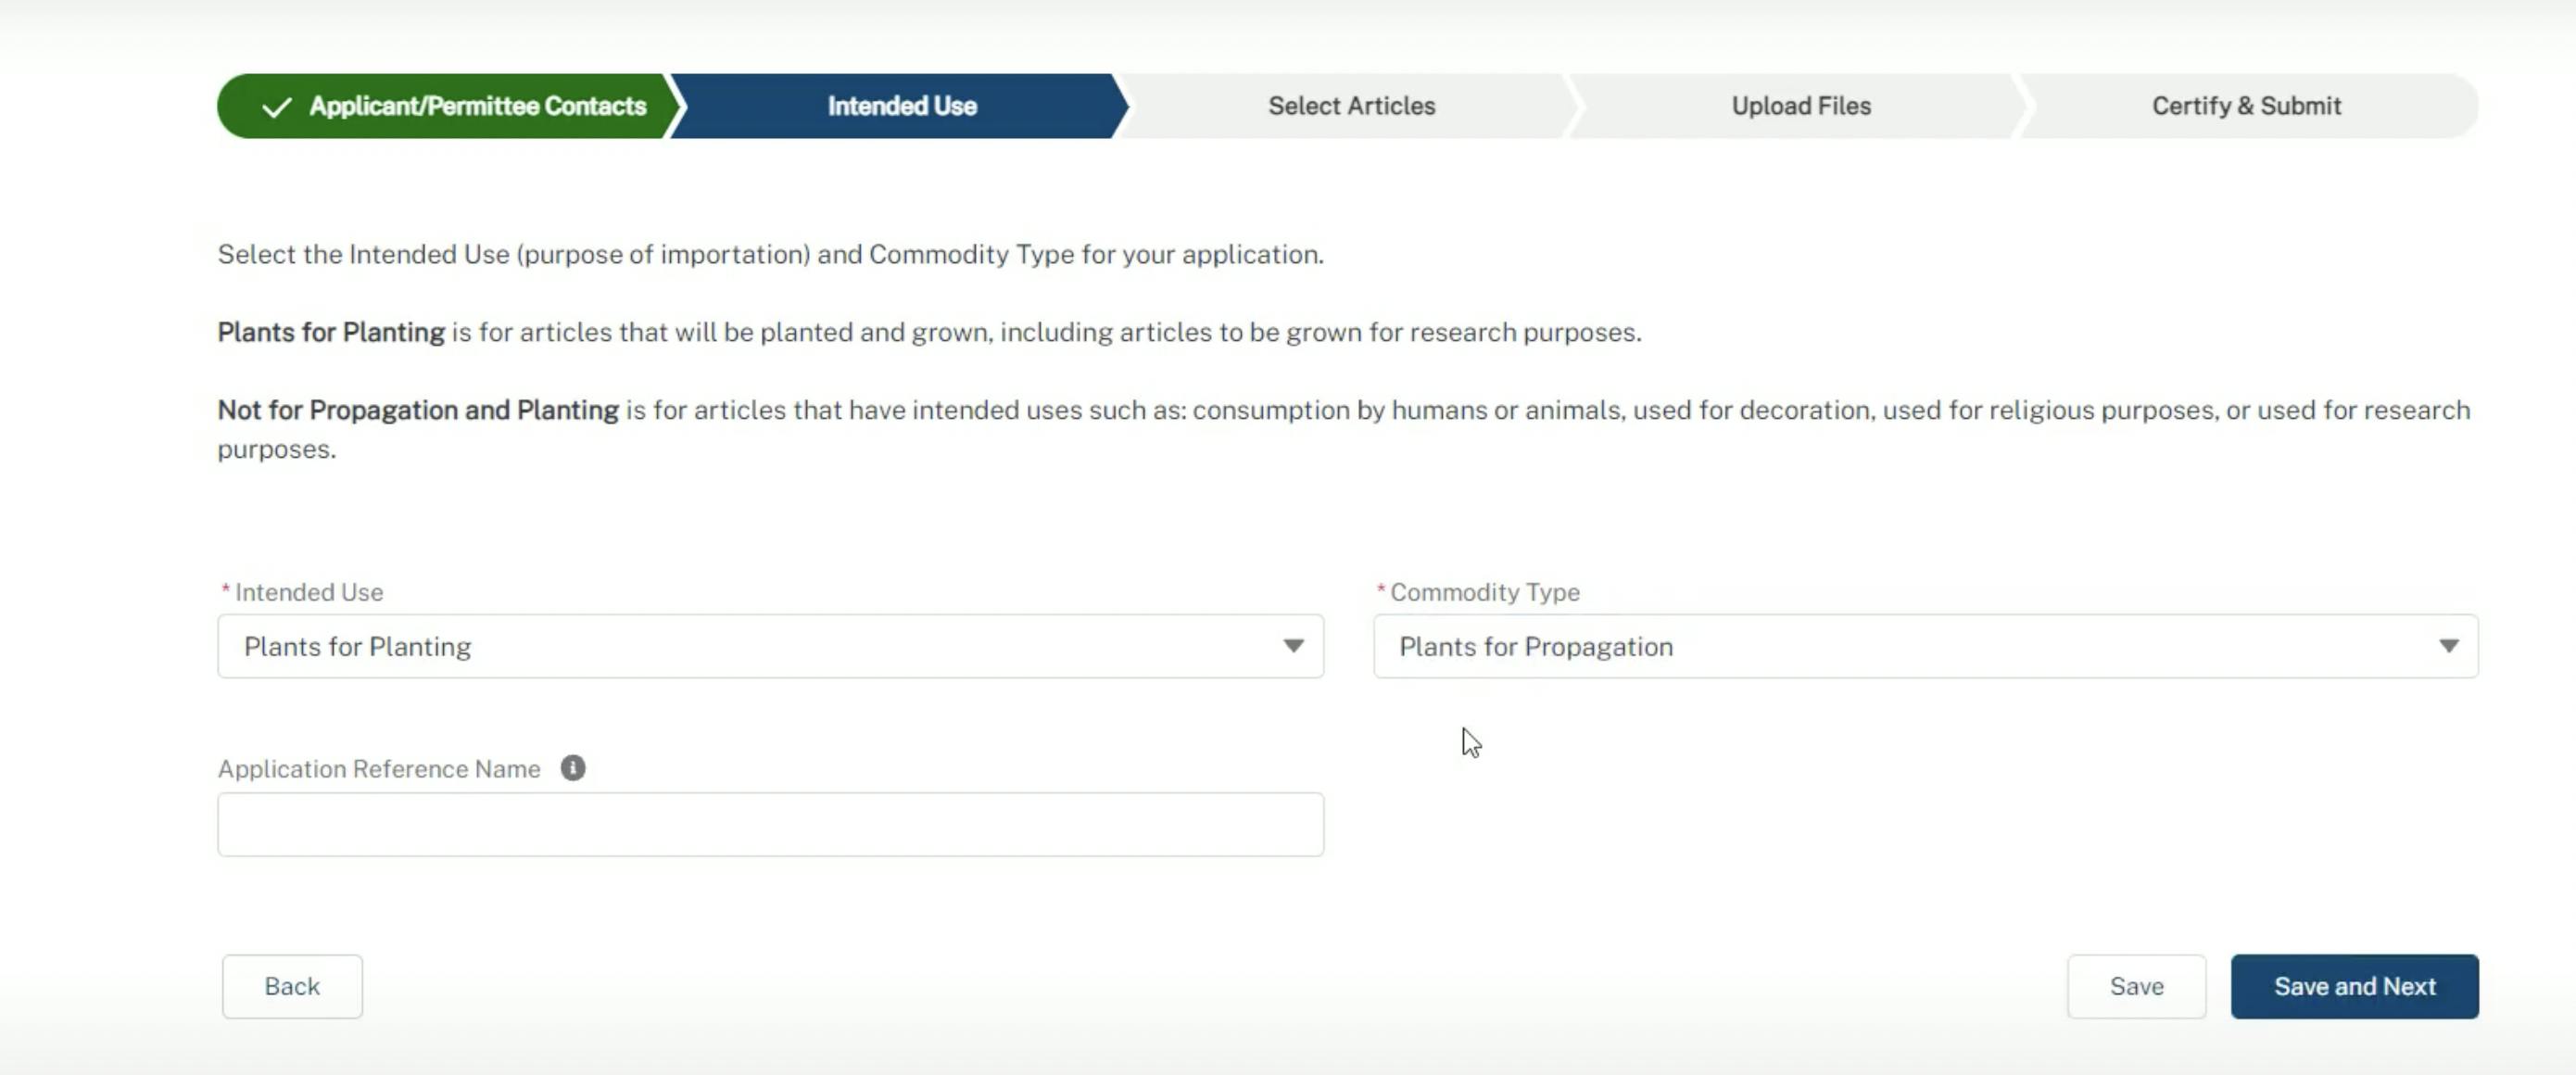2576x1075 pixels.
Task: Go to the Certify & Submit step
Action: 2246,106
